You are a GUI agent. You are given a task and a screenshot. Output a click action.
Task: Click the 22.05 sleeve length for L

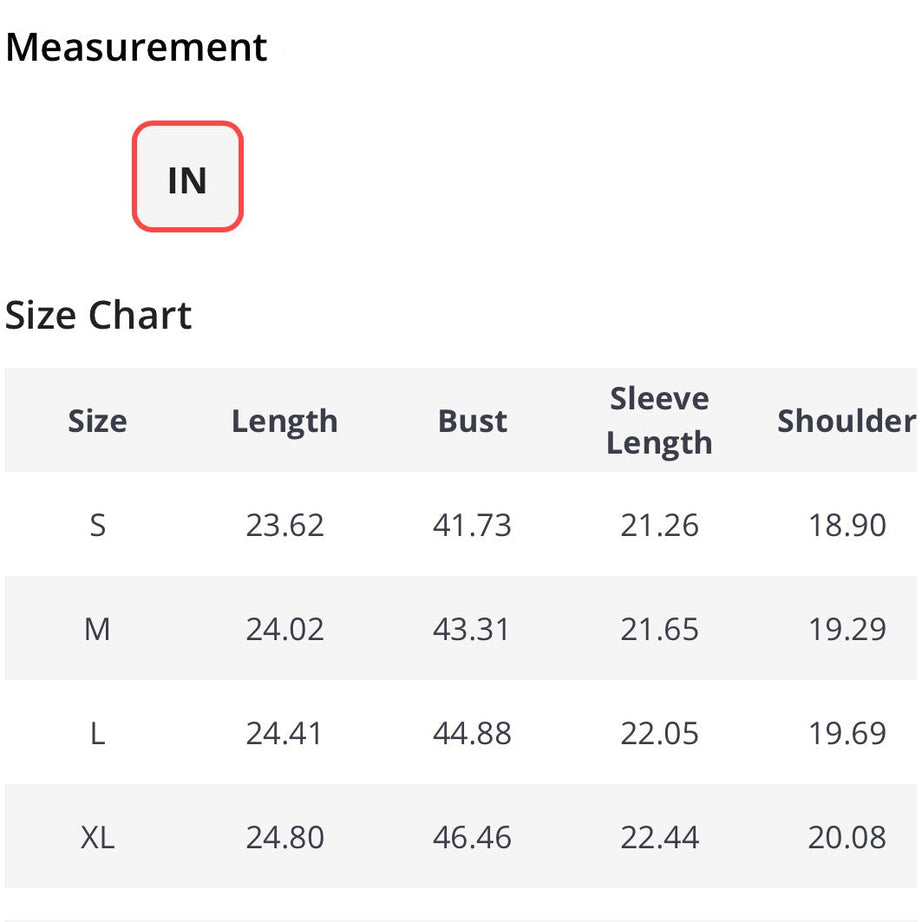[x=659, y=733]
